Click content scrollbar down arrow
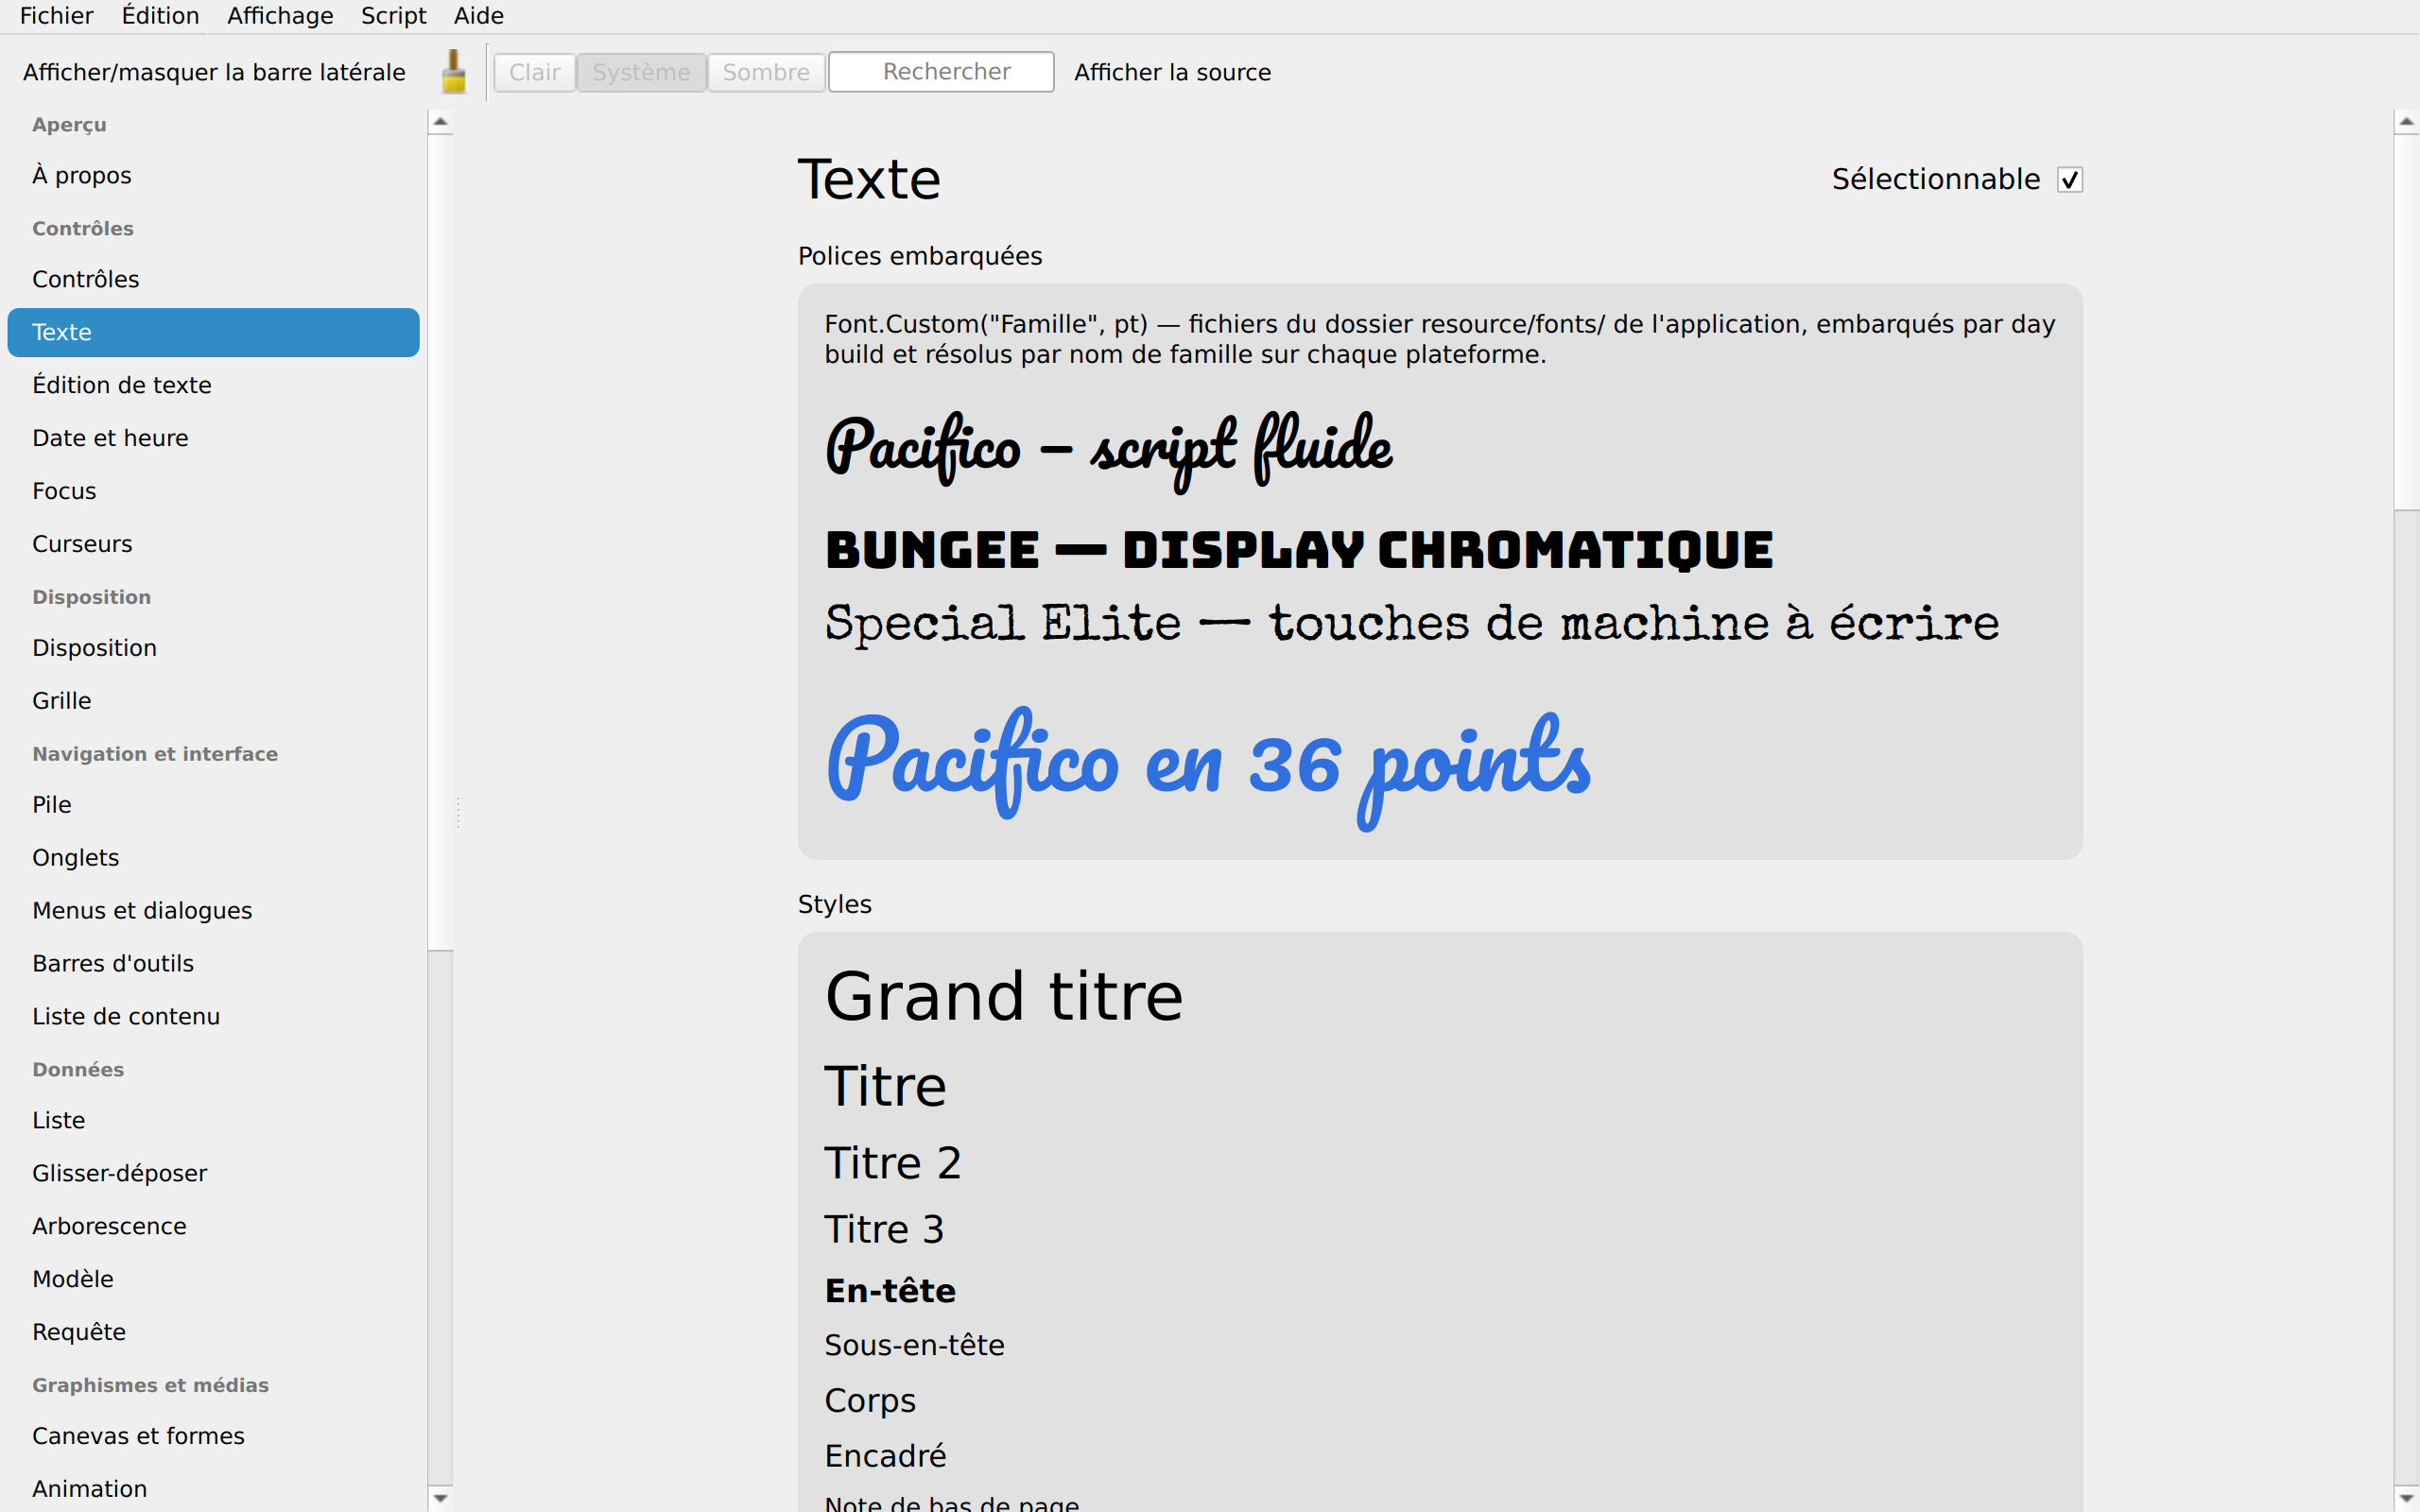This screenshot has height=1512, width=2420. [2406, 1498]
